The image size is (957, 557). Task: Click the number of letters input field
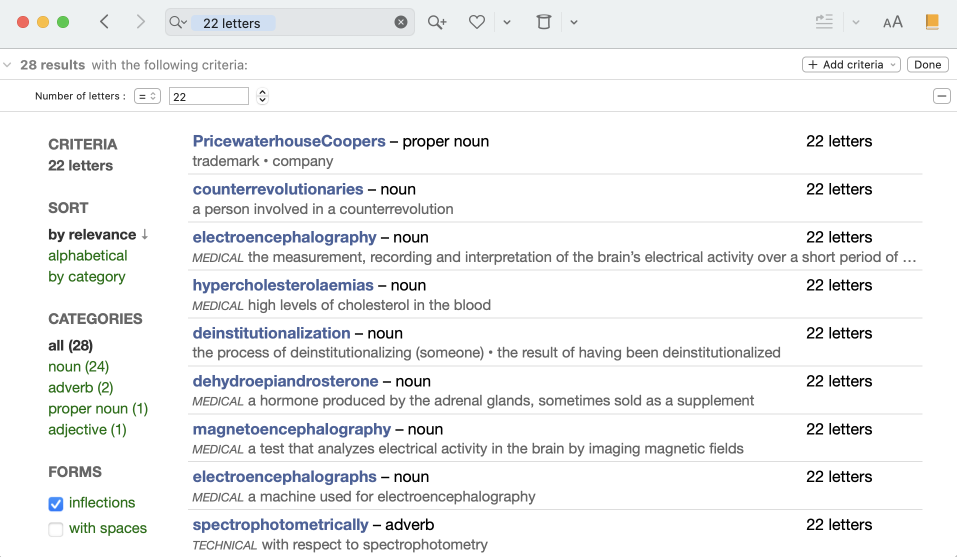point(208,96)
